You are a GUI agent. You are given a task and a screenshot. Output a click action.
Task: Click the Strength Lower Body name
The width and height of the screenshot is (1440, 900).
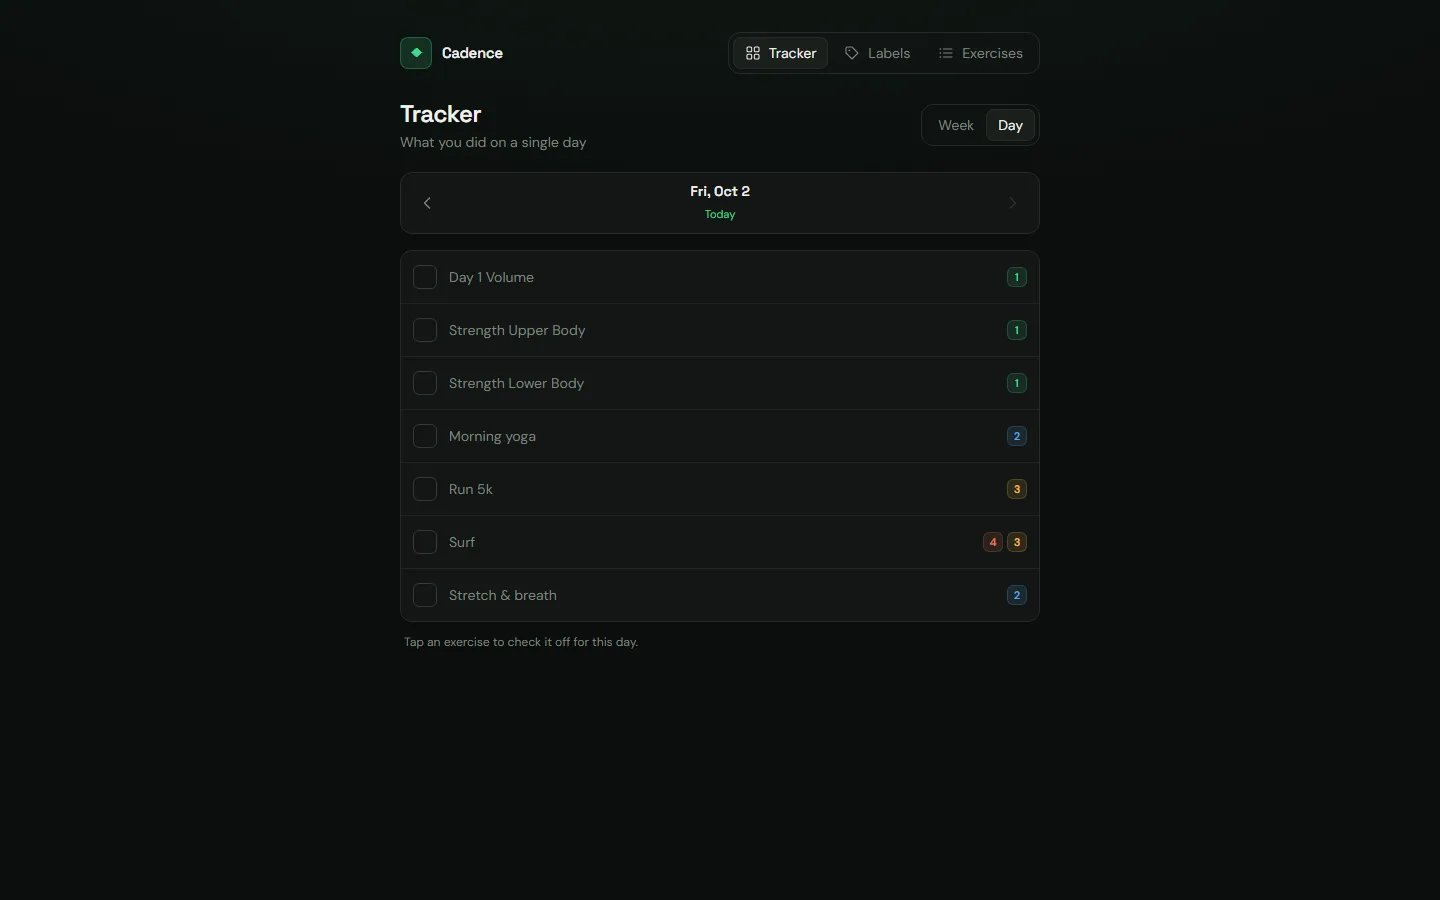[516, 383]
